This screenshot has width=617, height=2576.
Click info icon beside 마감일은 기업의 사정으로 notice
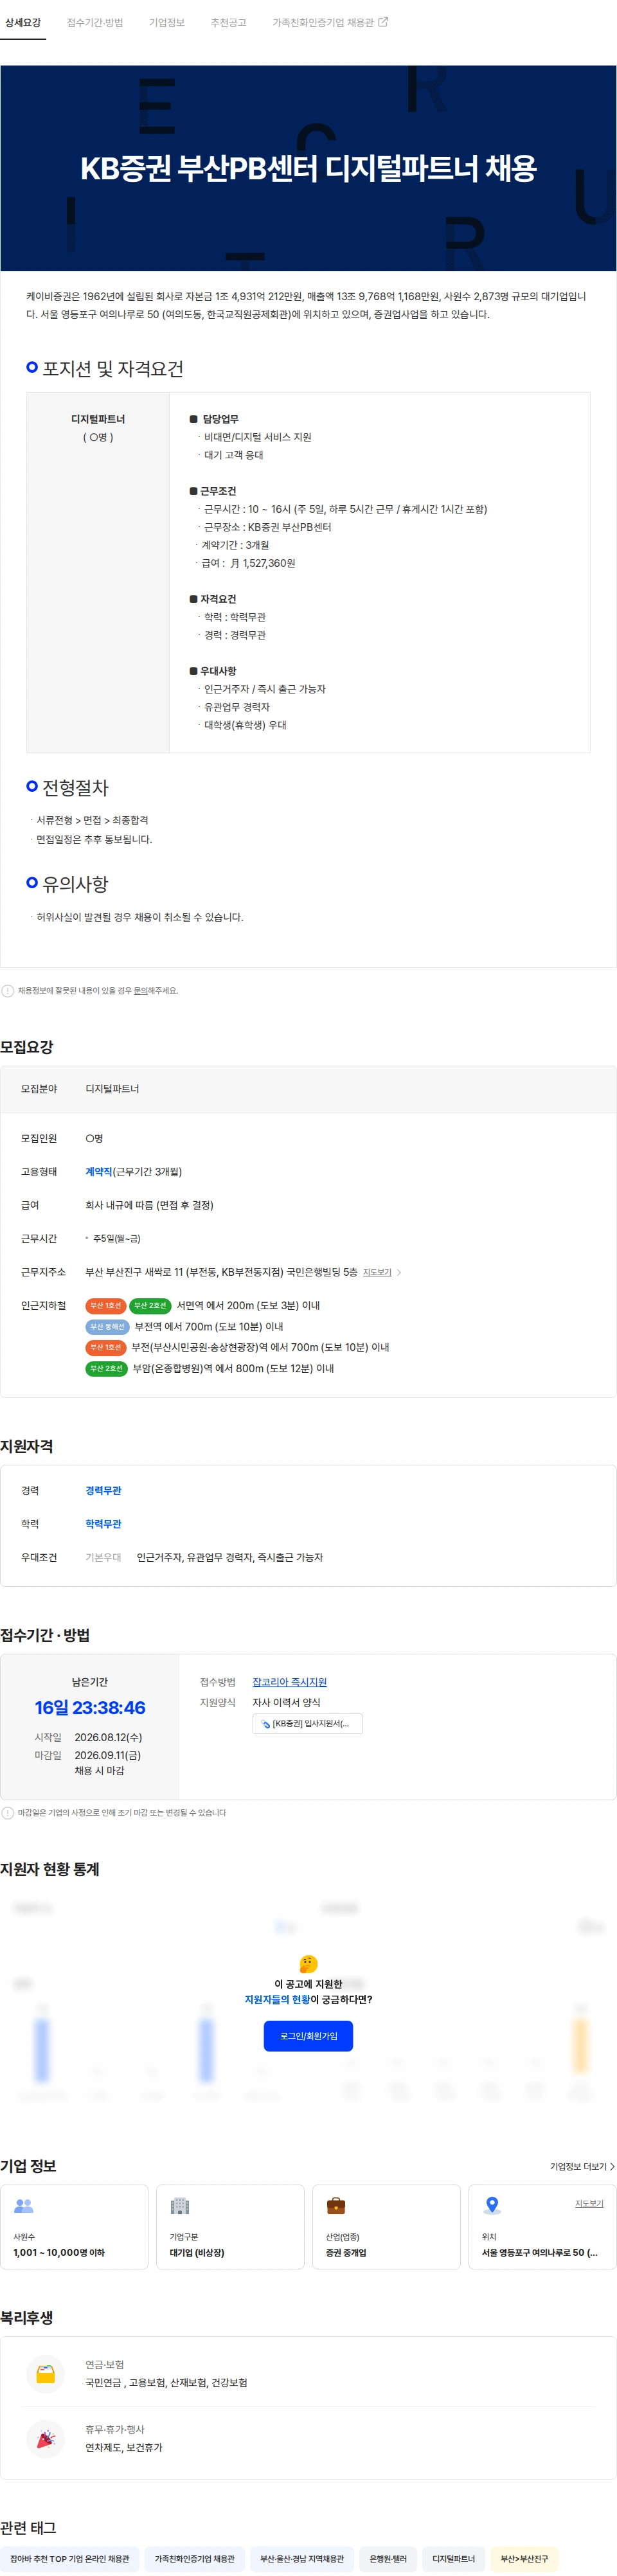(8, 1813)
